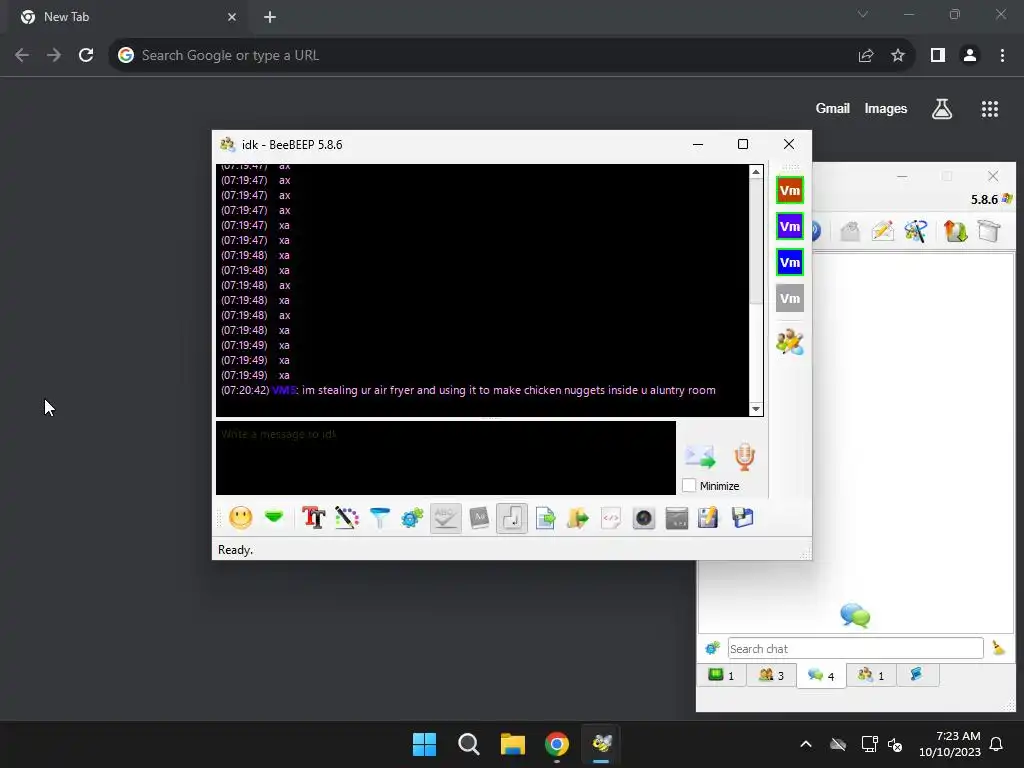The width and height of the screenshot is (1024, 768).
Task: Select the blue Vm user avatar
Action: pos(790,263)
